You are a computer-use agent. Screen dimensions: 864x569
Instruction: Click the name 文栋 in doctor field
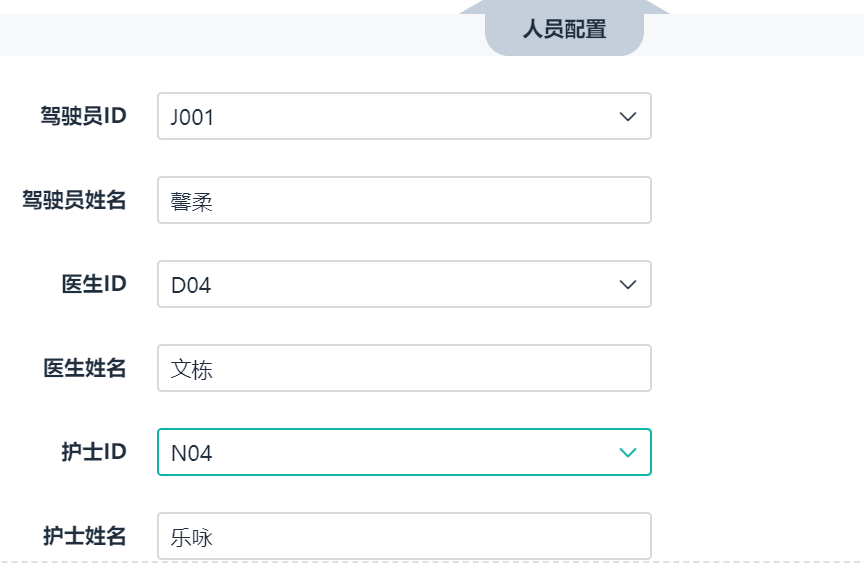tap(192, 370)
